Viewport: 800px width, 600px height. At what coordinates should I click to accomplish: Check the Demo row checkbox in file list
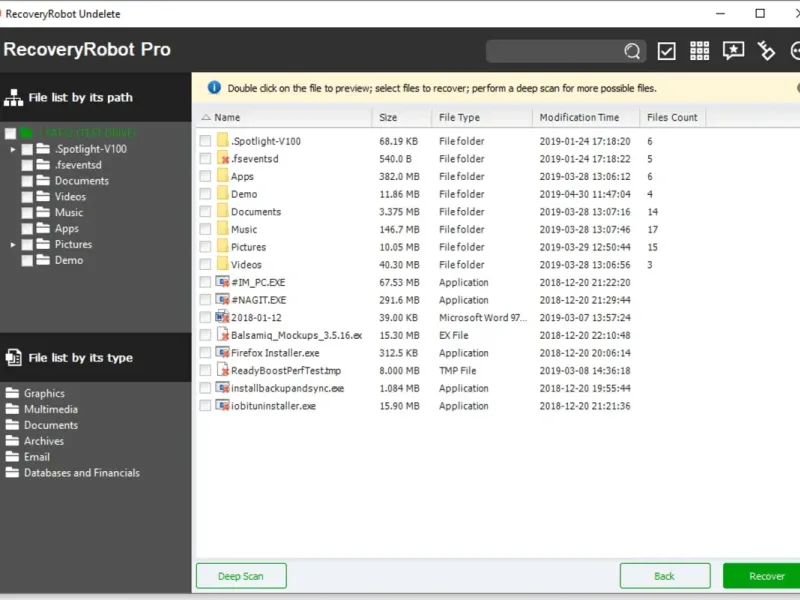click(x=205, y=194)
